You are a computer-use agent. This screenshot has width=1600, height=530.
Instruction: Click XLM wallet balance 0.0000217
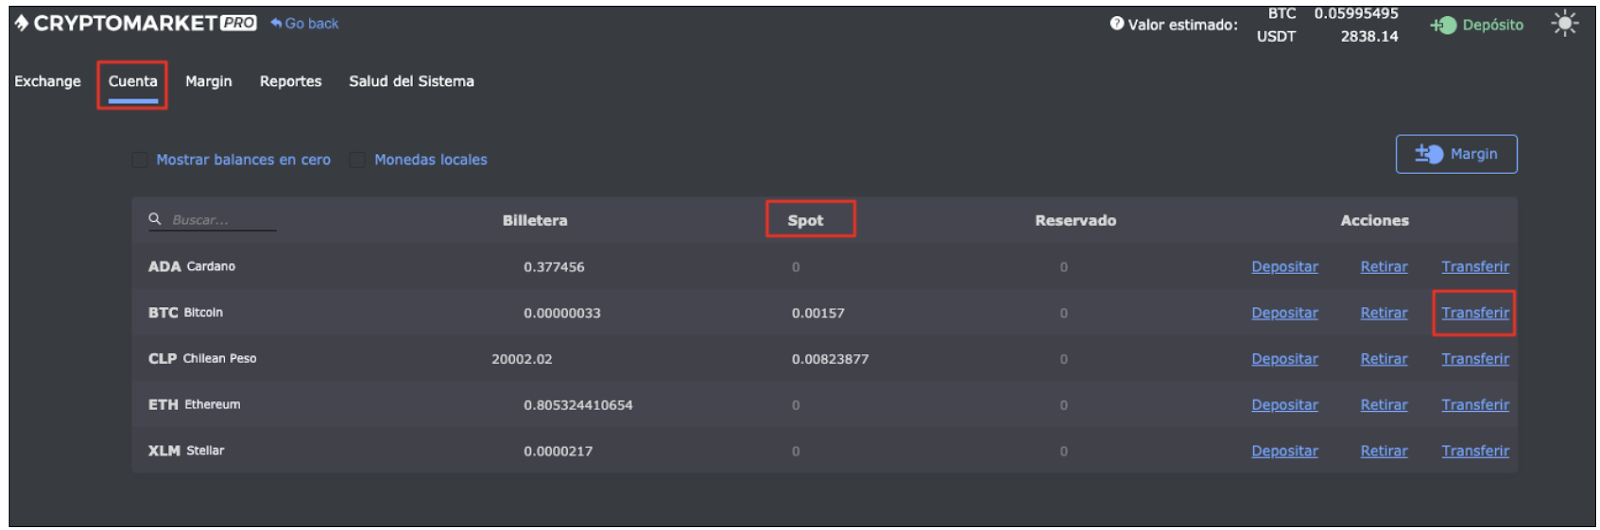558,451
